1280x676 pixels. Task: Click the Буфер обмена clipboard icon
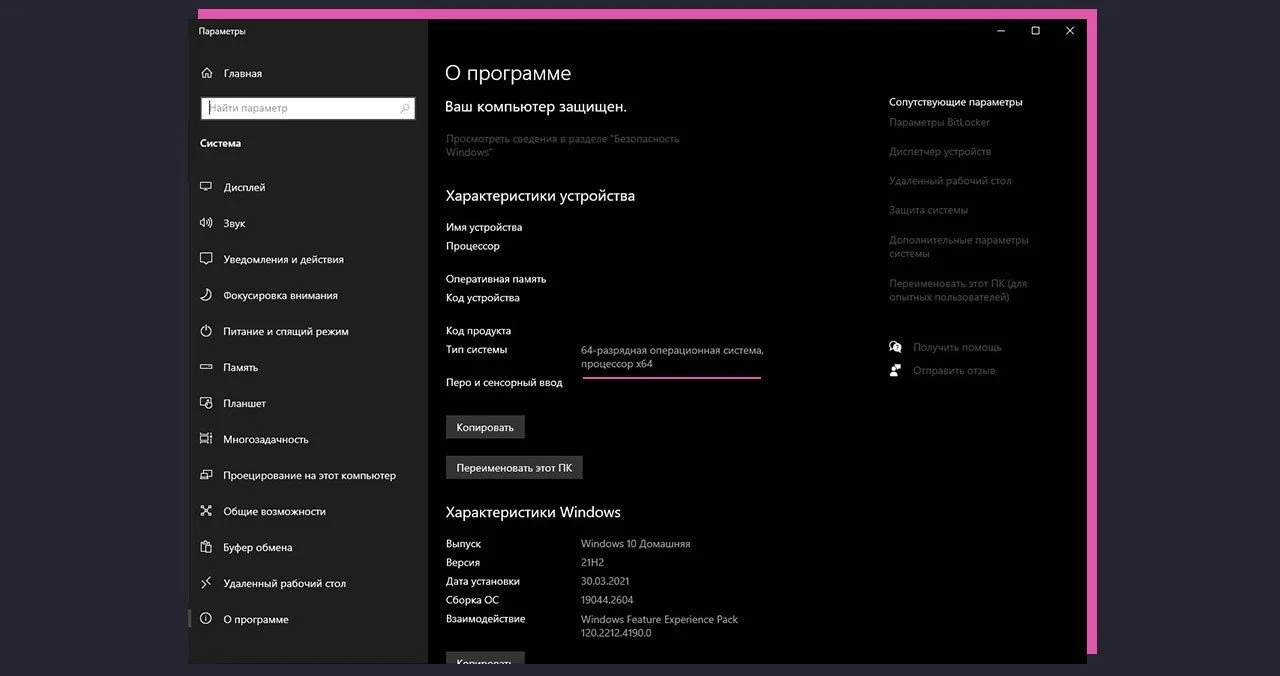[x=206, y=547]
